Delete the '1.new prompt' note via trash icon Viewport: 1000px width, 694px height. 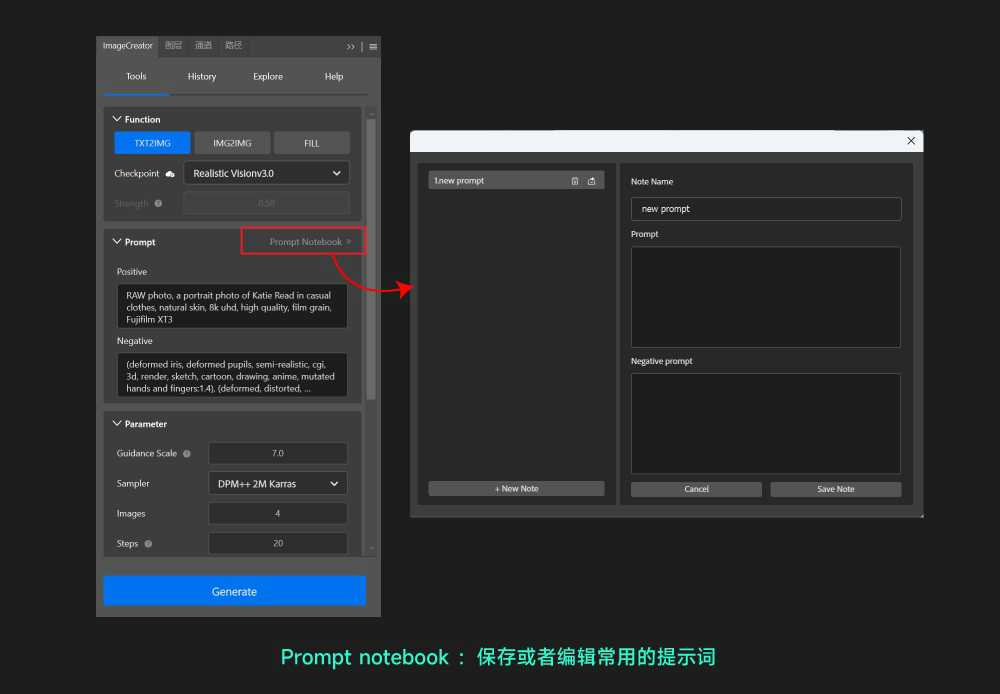[575, 181]
